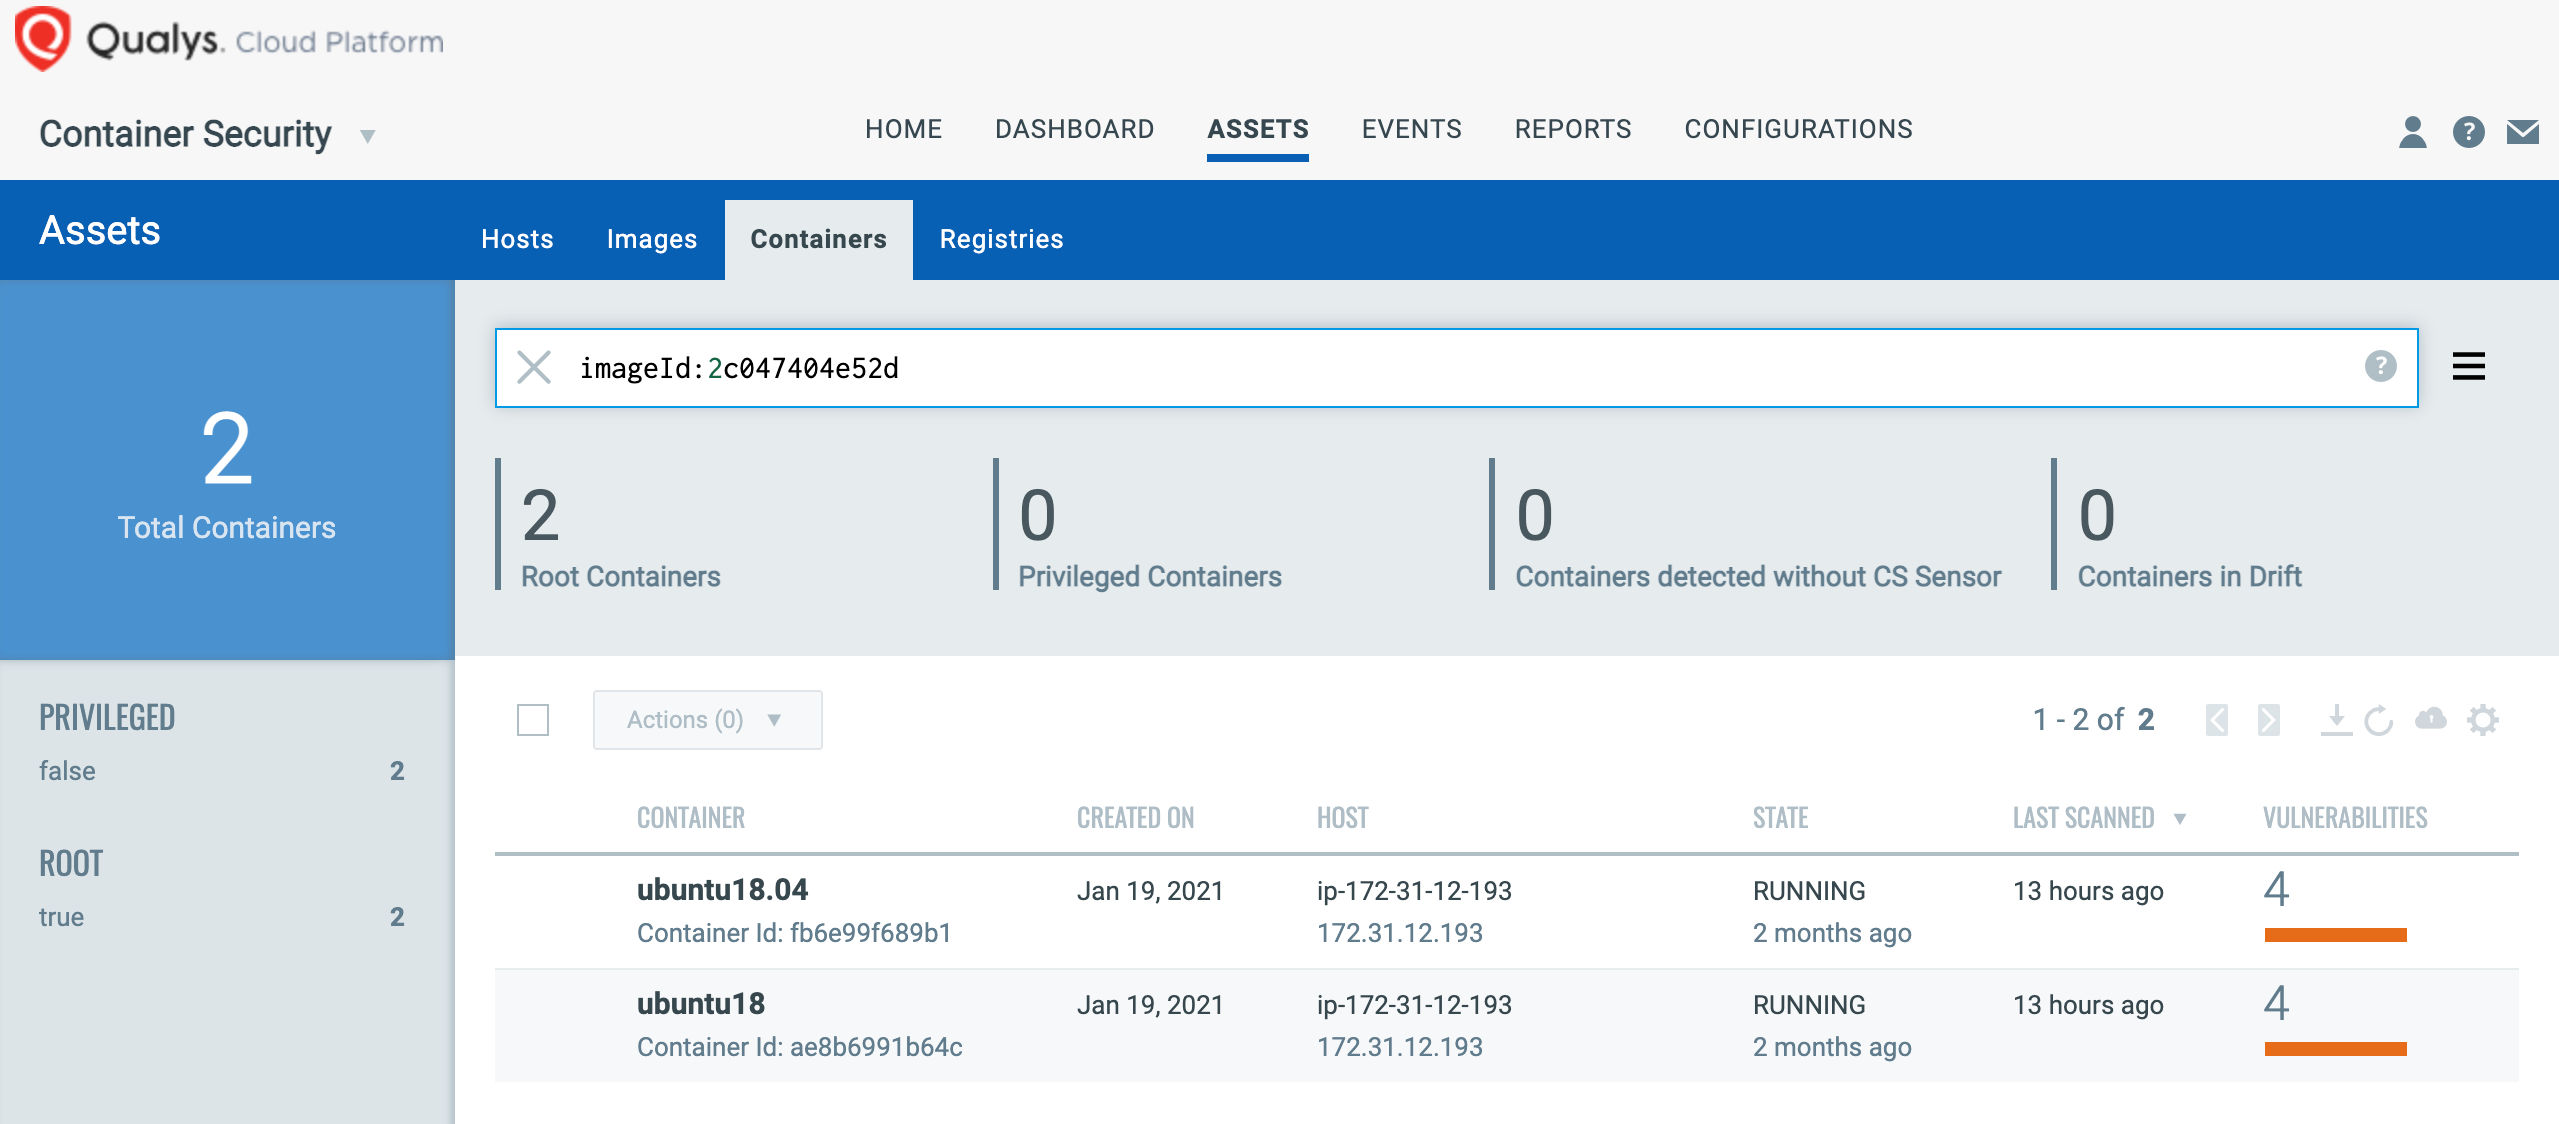This screenshot has height=1124, width=2559.
Task: Clear the search query with X icon
Action: coord(534,367)
